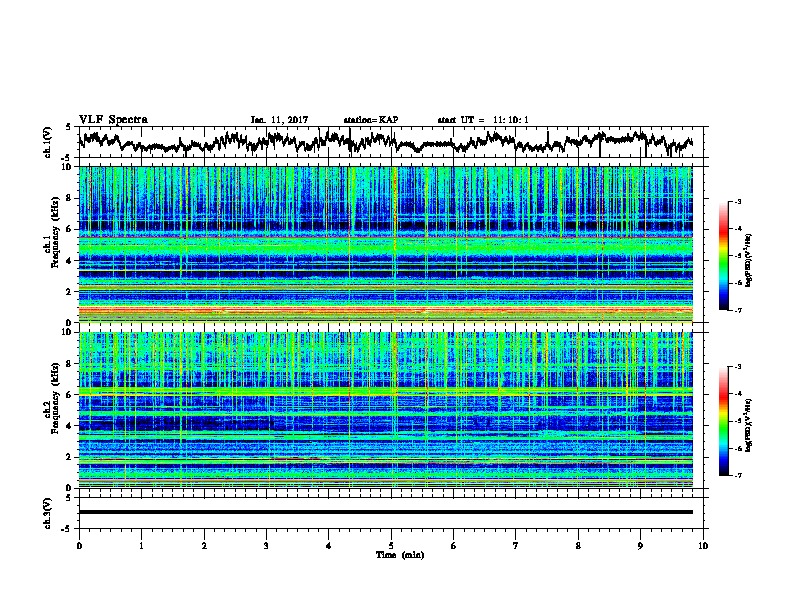The image size is (792, 612).
Task: Click the ch.2 spectrogram color scale bar
Action: [x=723, y=421]
